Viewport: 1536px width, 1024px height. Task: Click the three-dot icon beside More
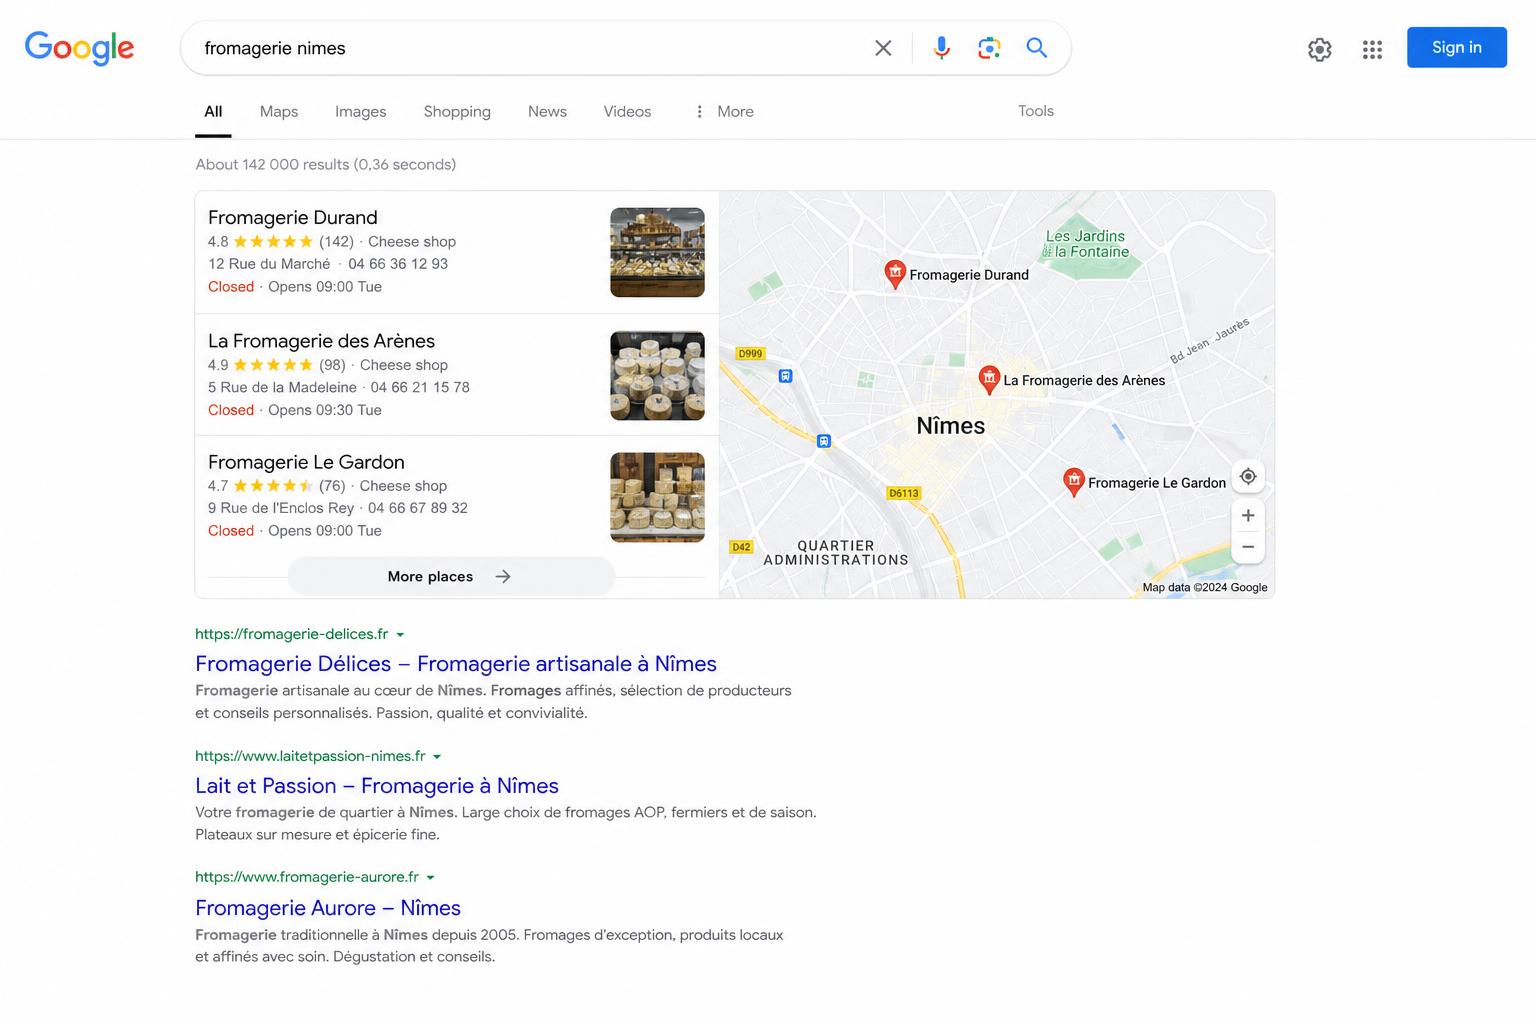(x=699, y=112)
